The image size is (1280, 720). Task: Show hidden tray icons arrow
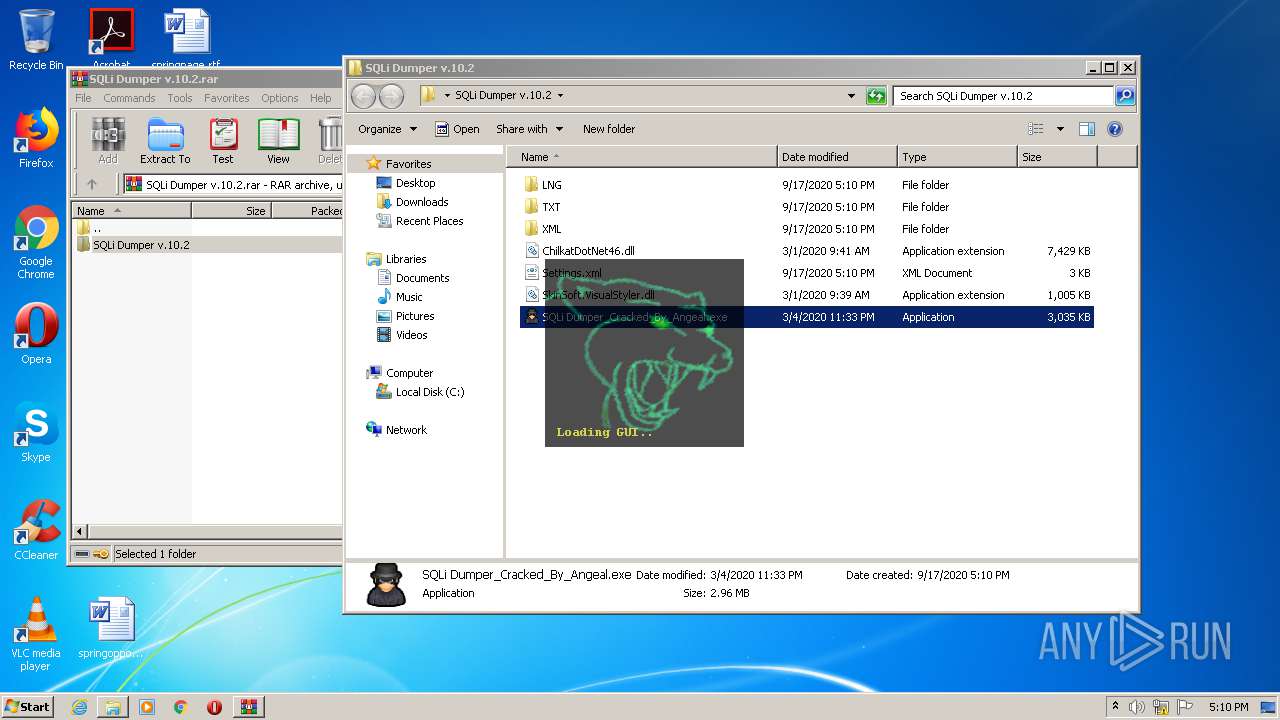click(x=1115, y=707)
